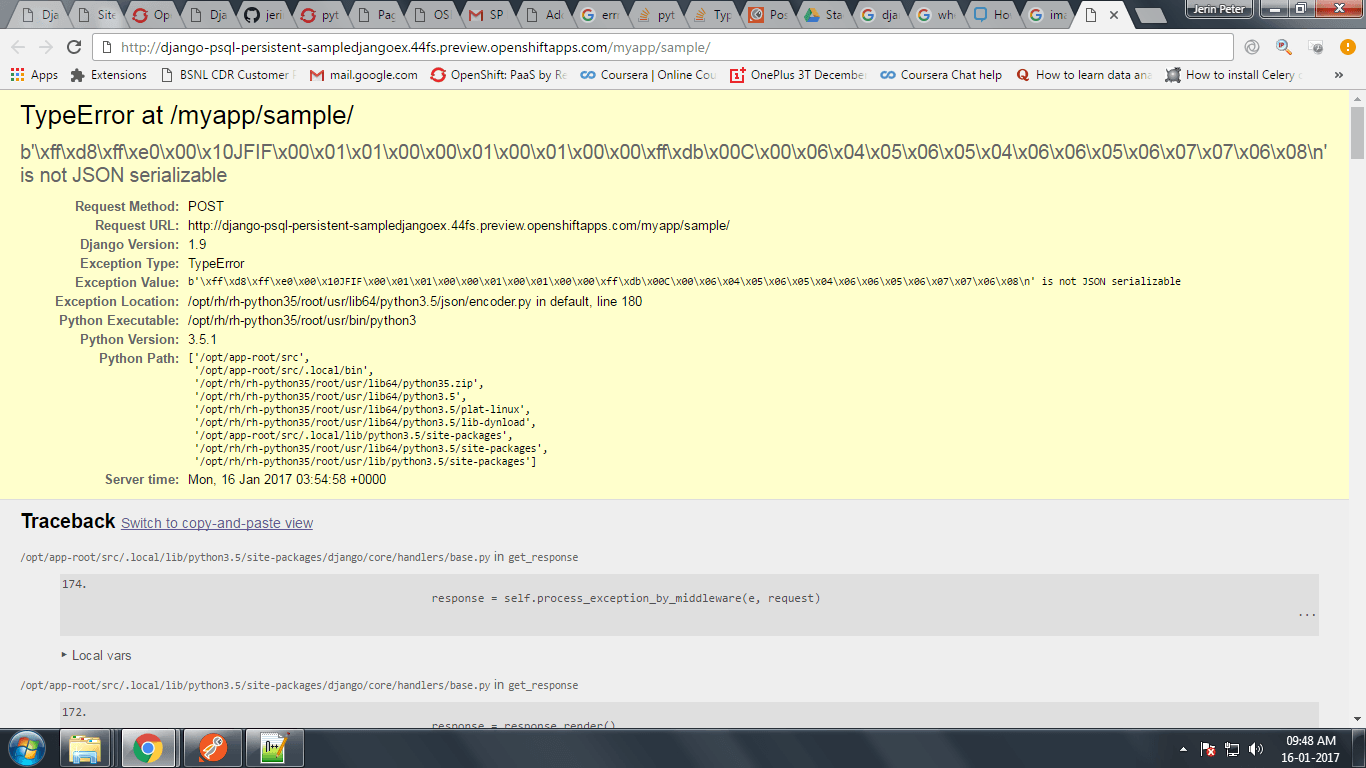Open the mail.google.com bookmark
The image size is (1366, 768).
pyautogui.click(x=364, y=75)
